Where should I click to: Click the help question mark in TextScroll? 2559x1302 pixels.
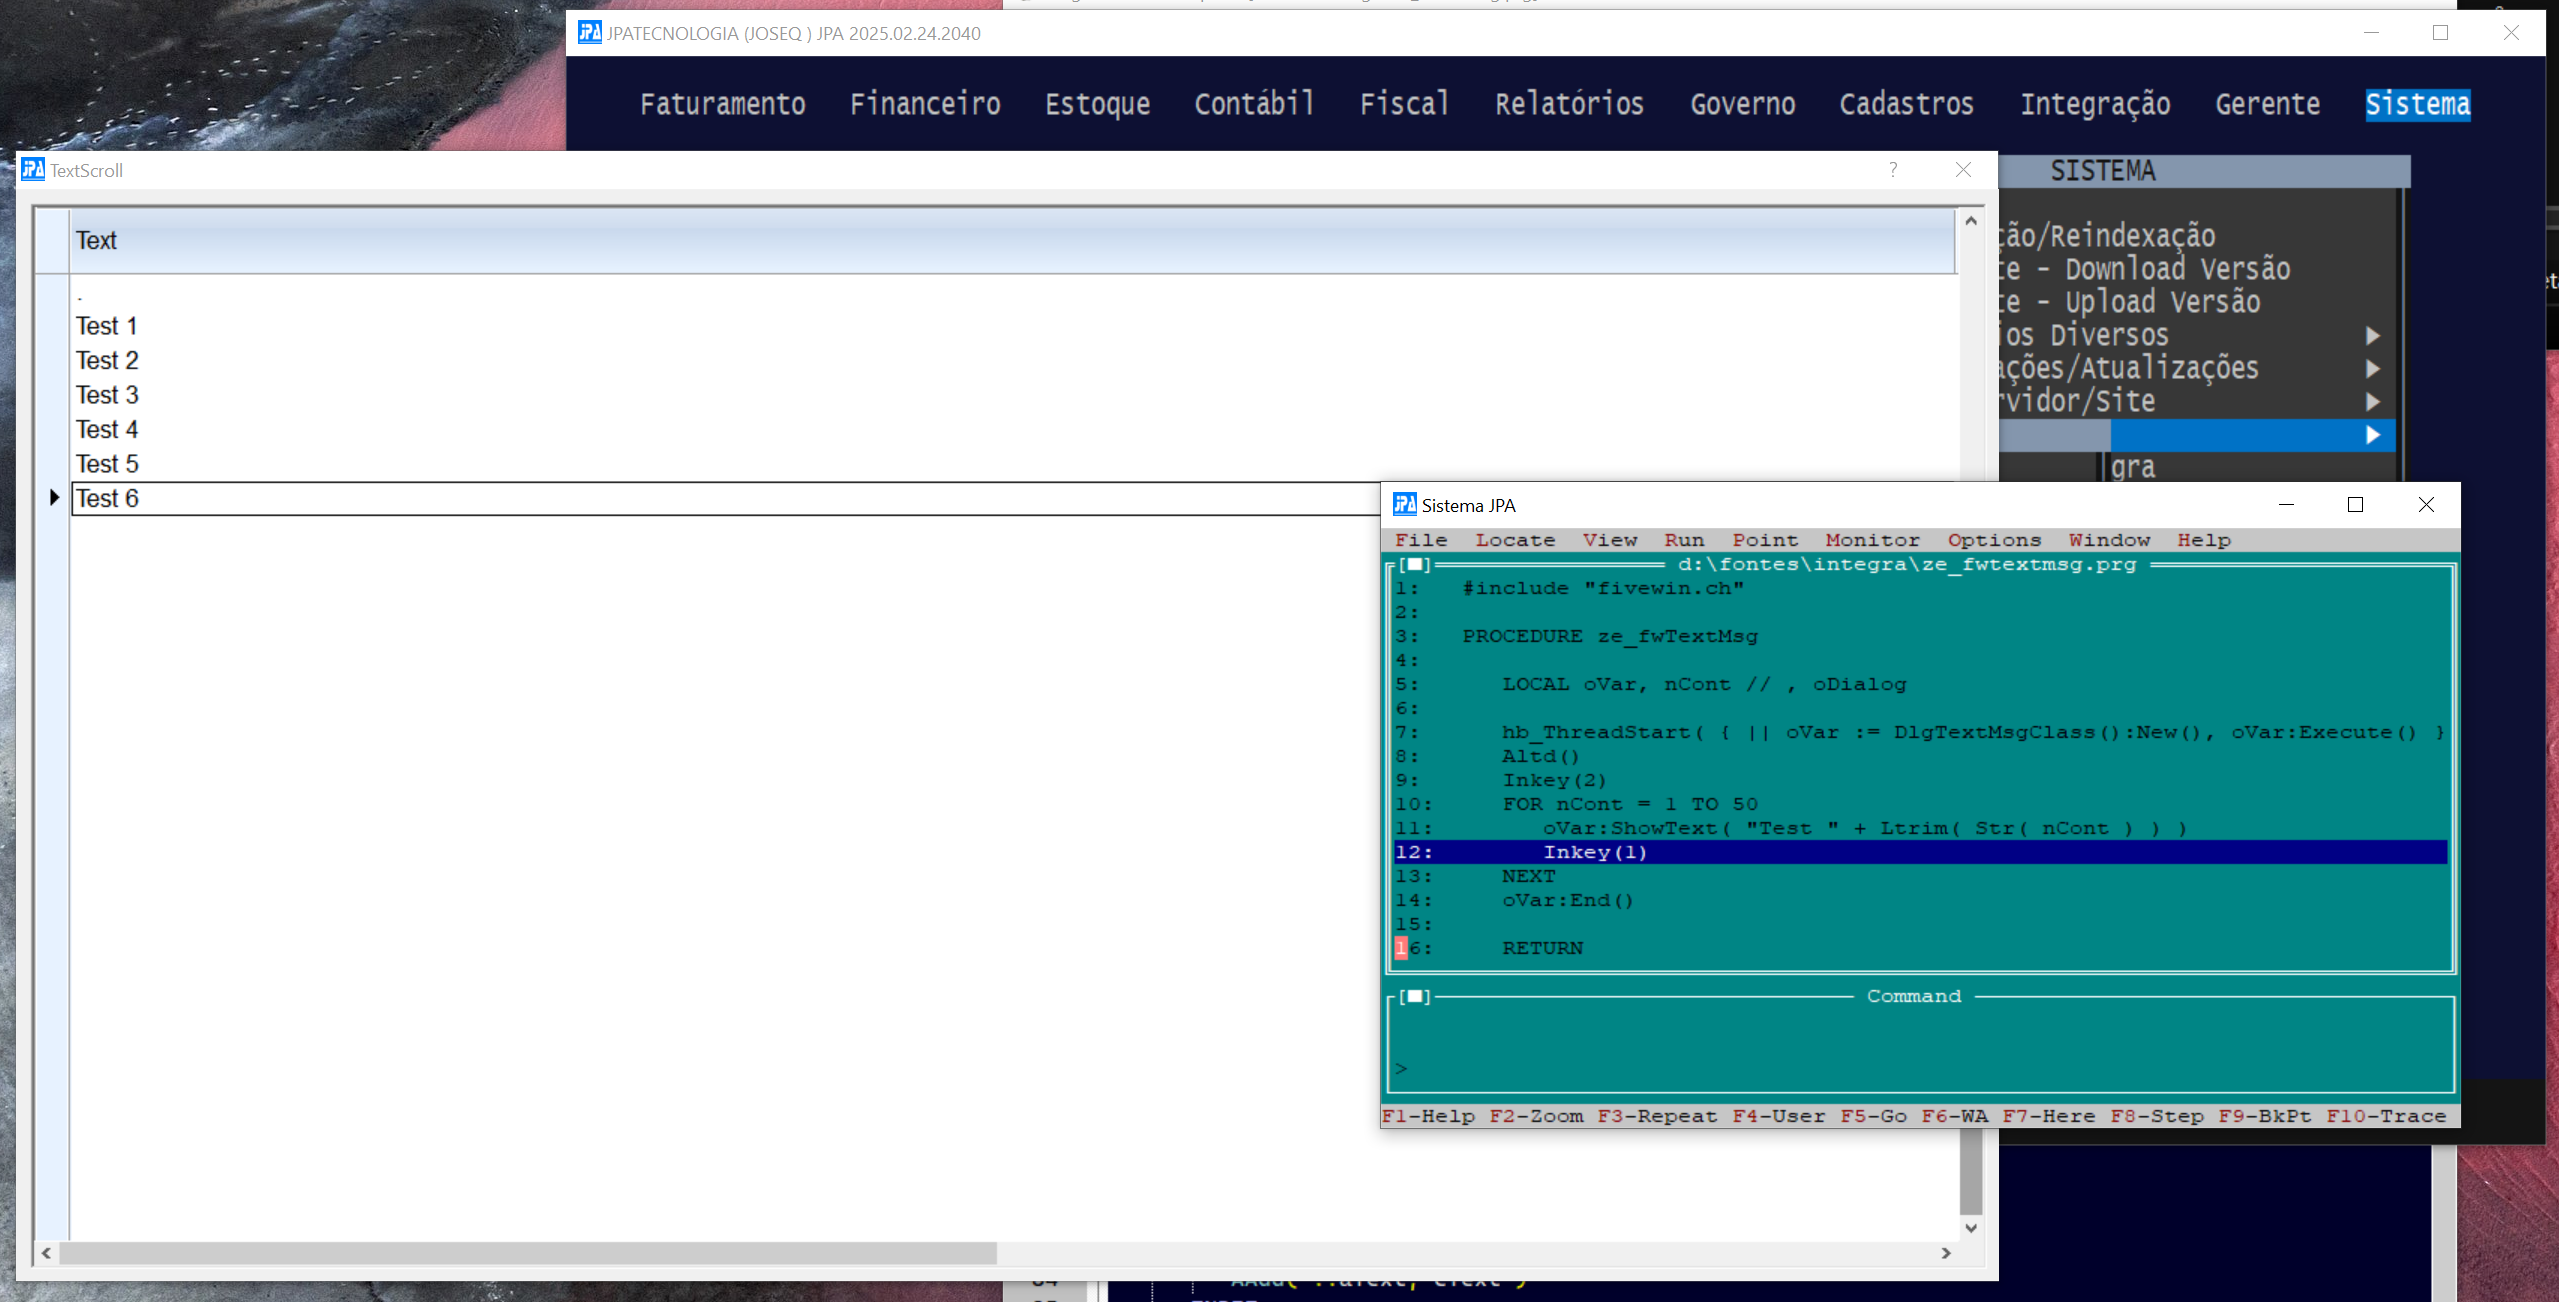click(1892, 170)
